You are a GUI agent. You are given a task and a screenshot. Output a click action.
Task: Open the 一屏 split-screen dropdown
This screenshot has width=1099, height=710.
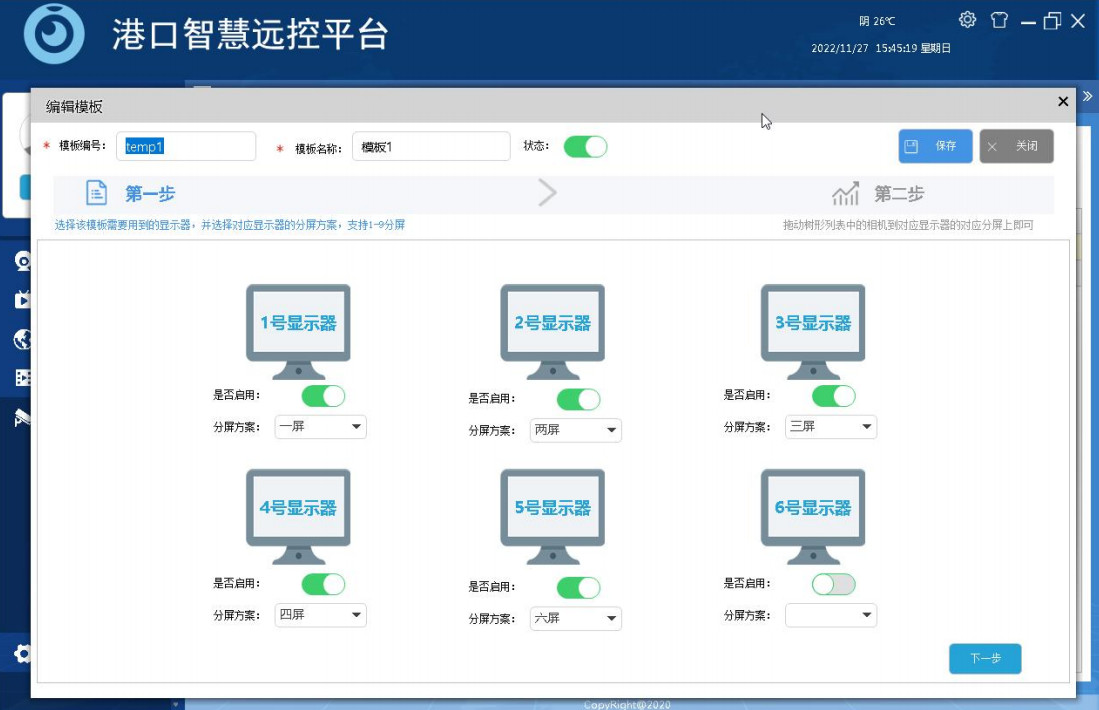(320, 427)
